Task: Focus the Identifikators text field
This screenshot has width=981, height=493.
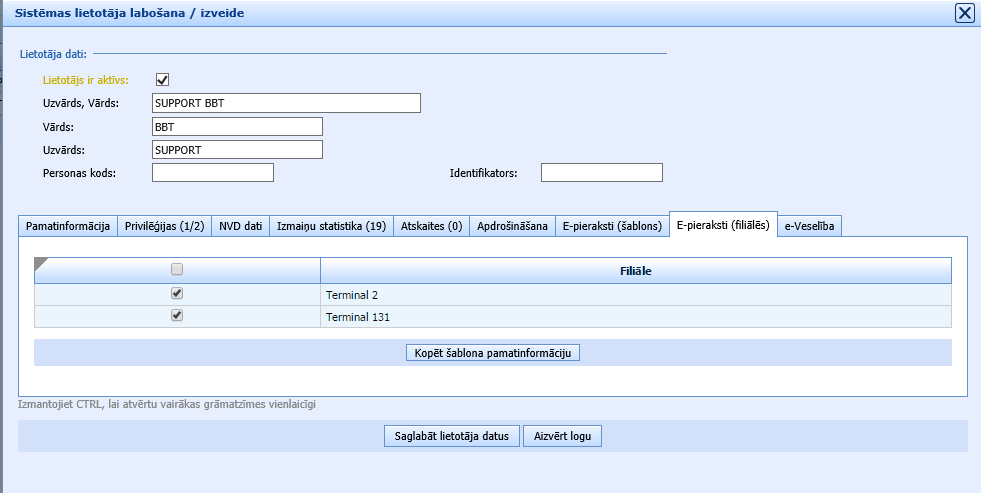Action: coord(601,173)
